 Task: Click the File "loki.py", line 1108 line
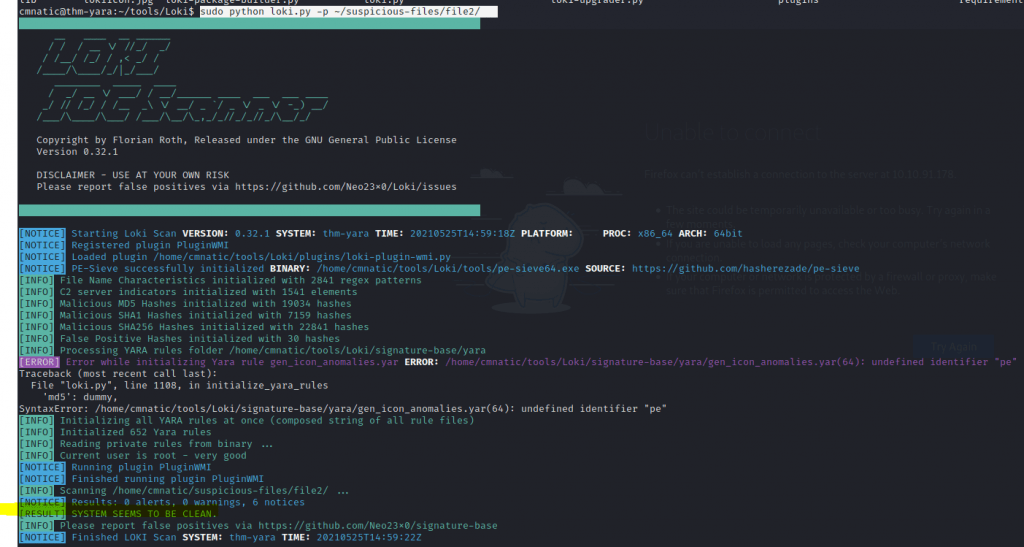pyautogui.click(x=179, y=386)
